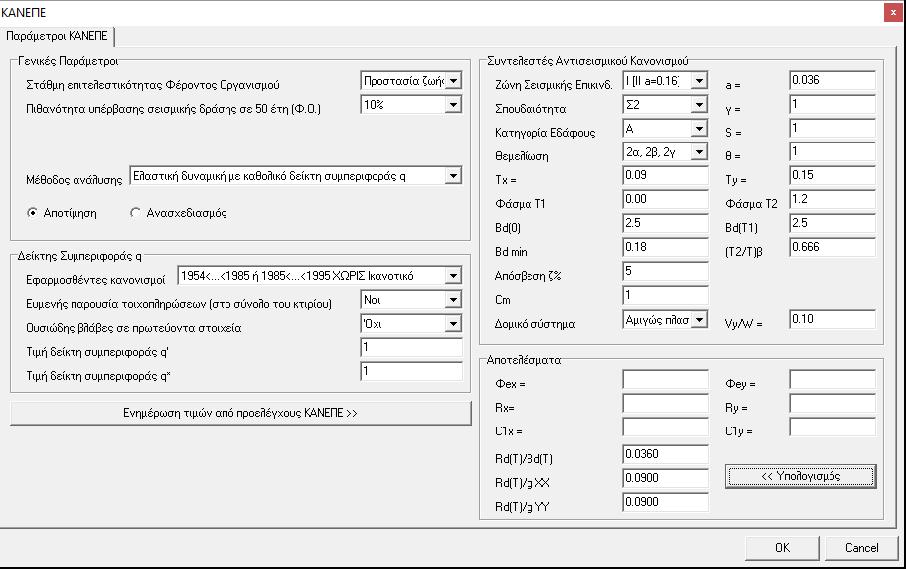This screenshot has height=569, width=906.
Task: Click the Απόσβεση ζ% field
Action: (x=665, y=272)
